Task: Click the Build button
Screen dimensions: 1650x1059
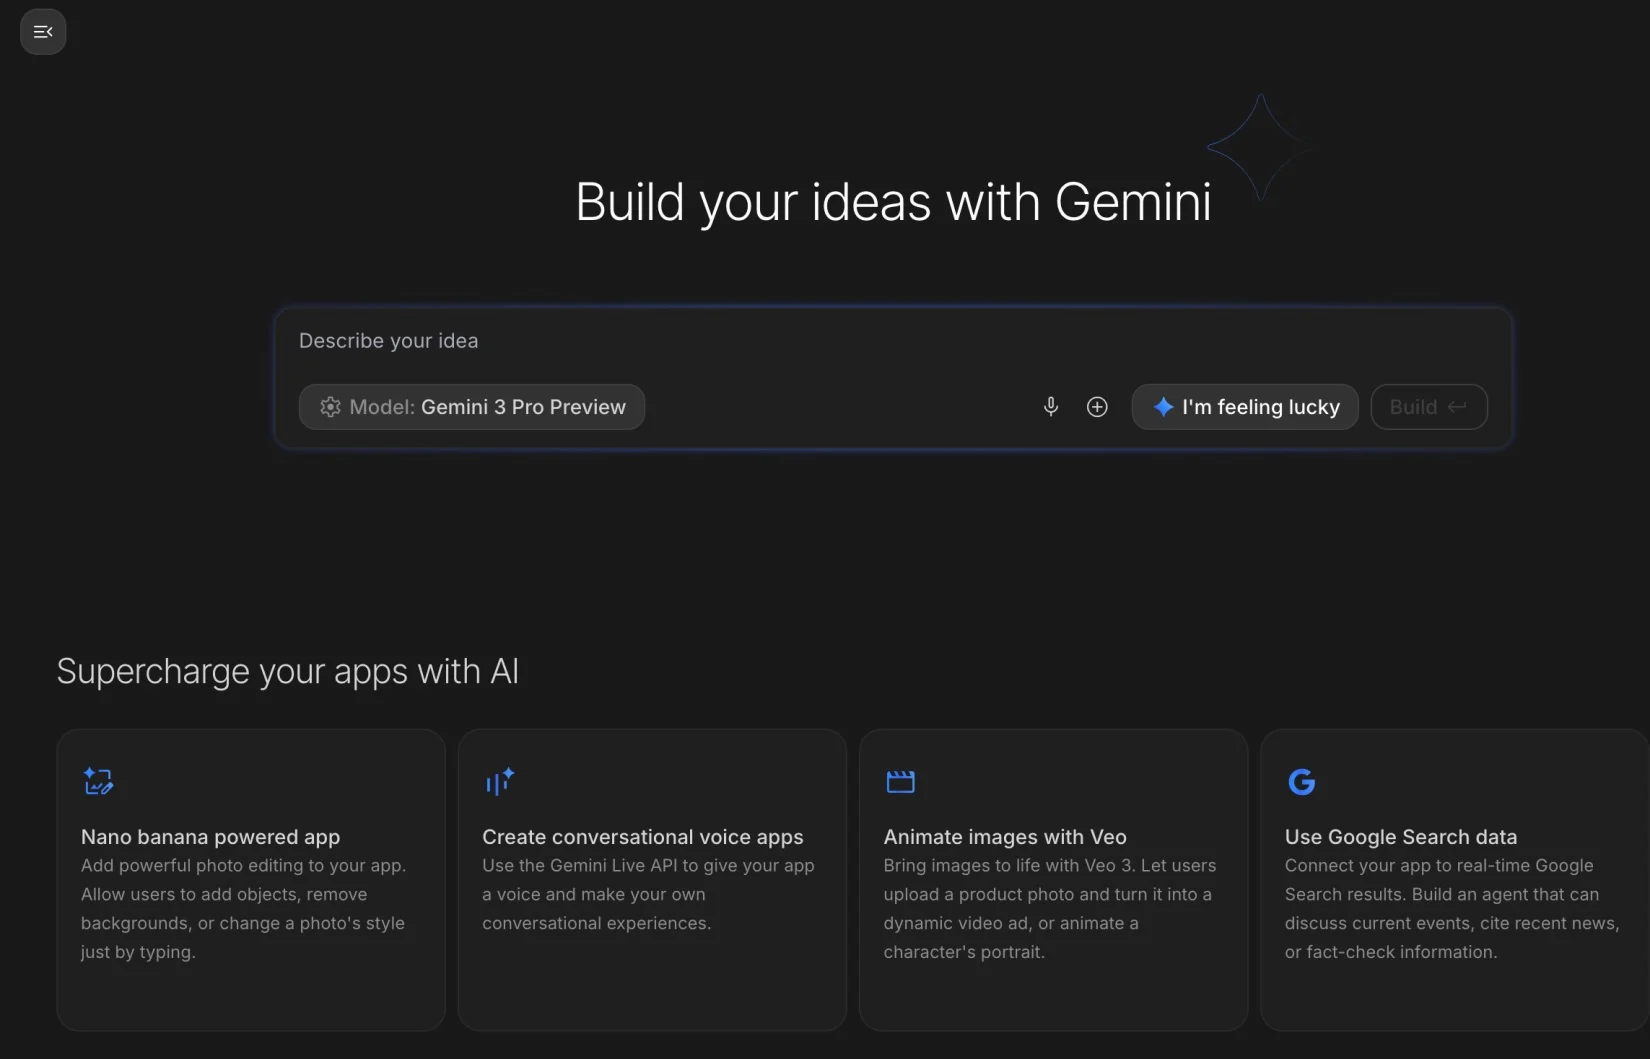Action: [x=1428, y=407]
